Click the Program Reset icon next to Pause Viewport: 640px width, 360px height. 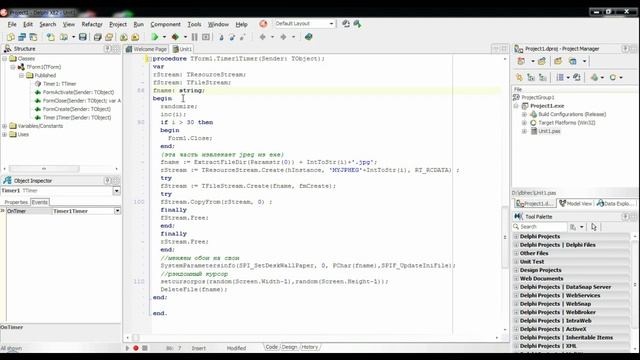click(206, 37)
